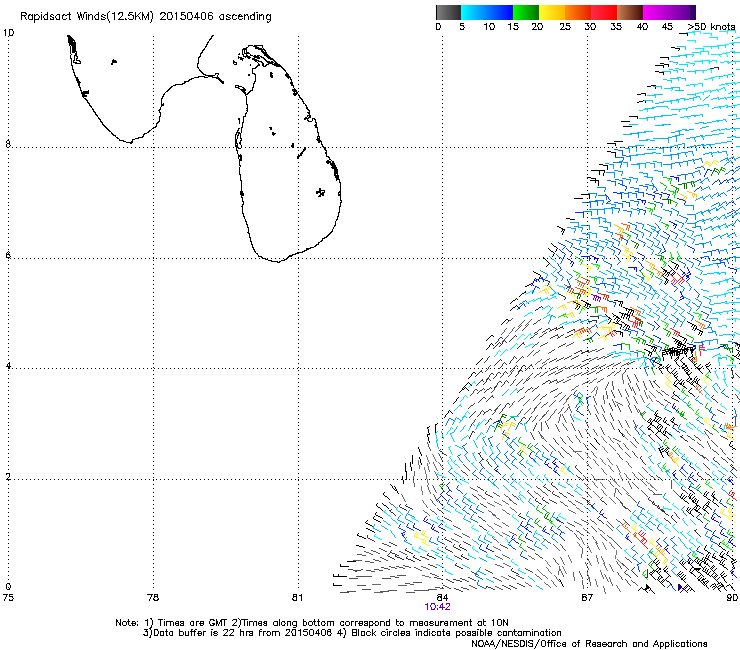740x650 pixels.
Task: Click the 'Times are GMT' note line
Action: tap(312, 623)
